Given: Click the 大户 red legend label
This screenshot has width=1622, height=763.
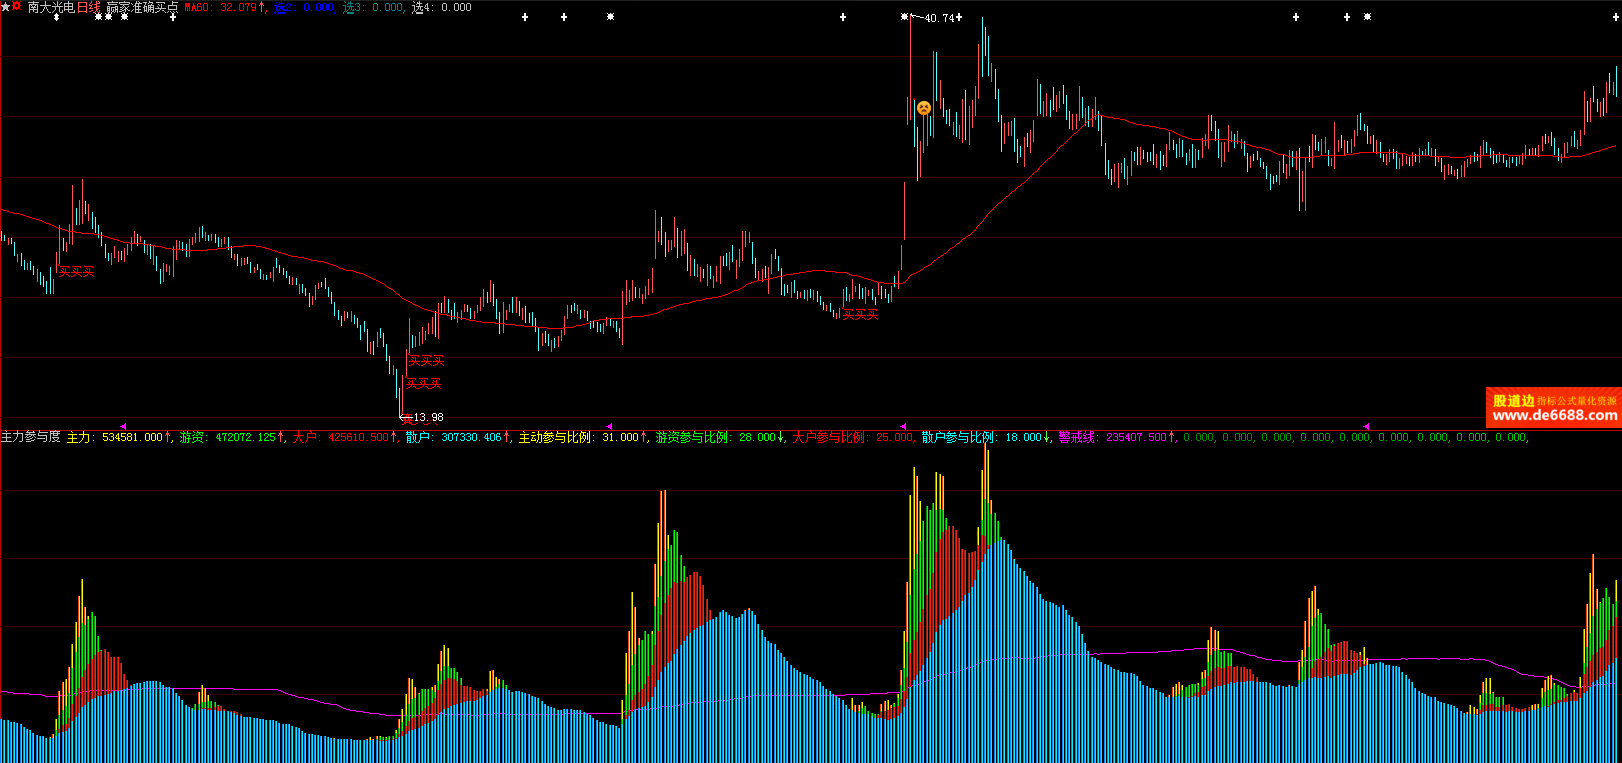Looking at the screenshot, I should pos(305,437).
